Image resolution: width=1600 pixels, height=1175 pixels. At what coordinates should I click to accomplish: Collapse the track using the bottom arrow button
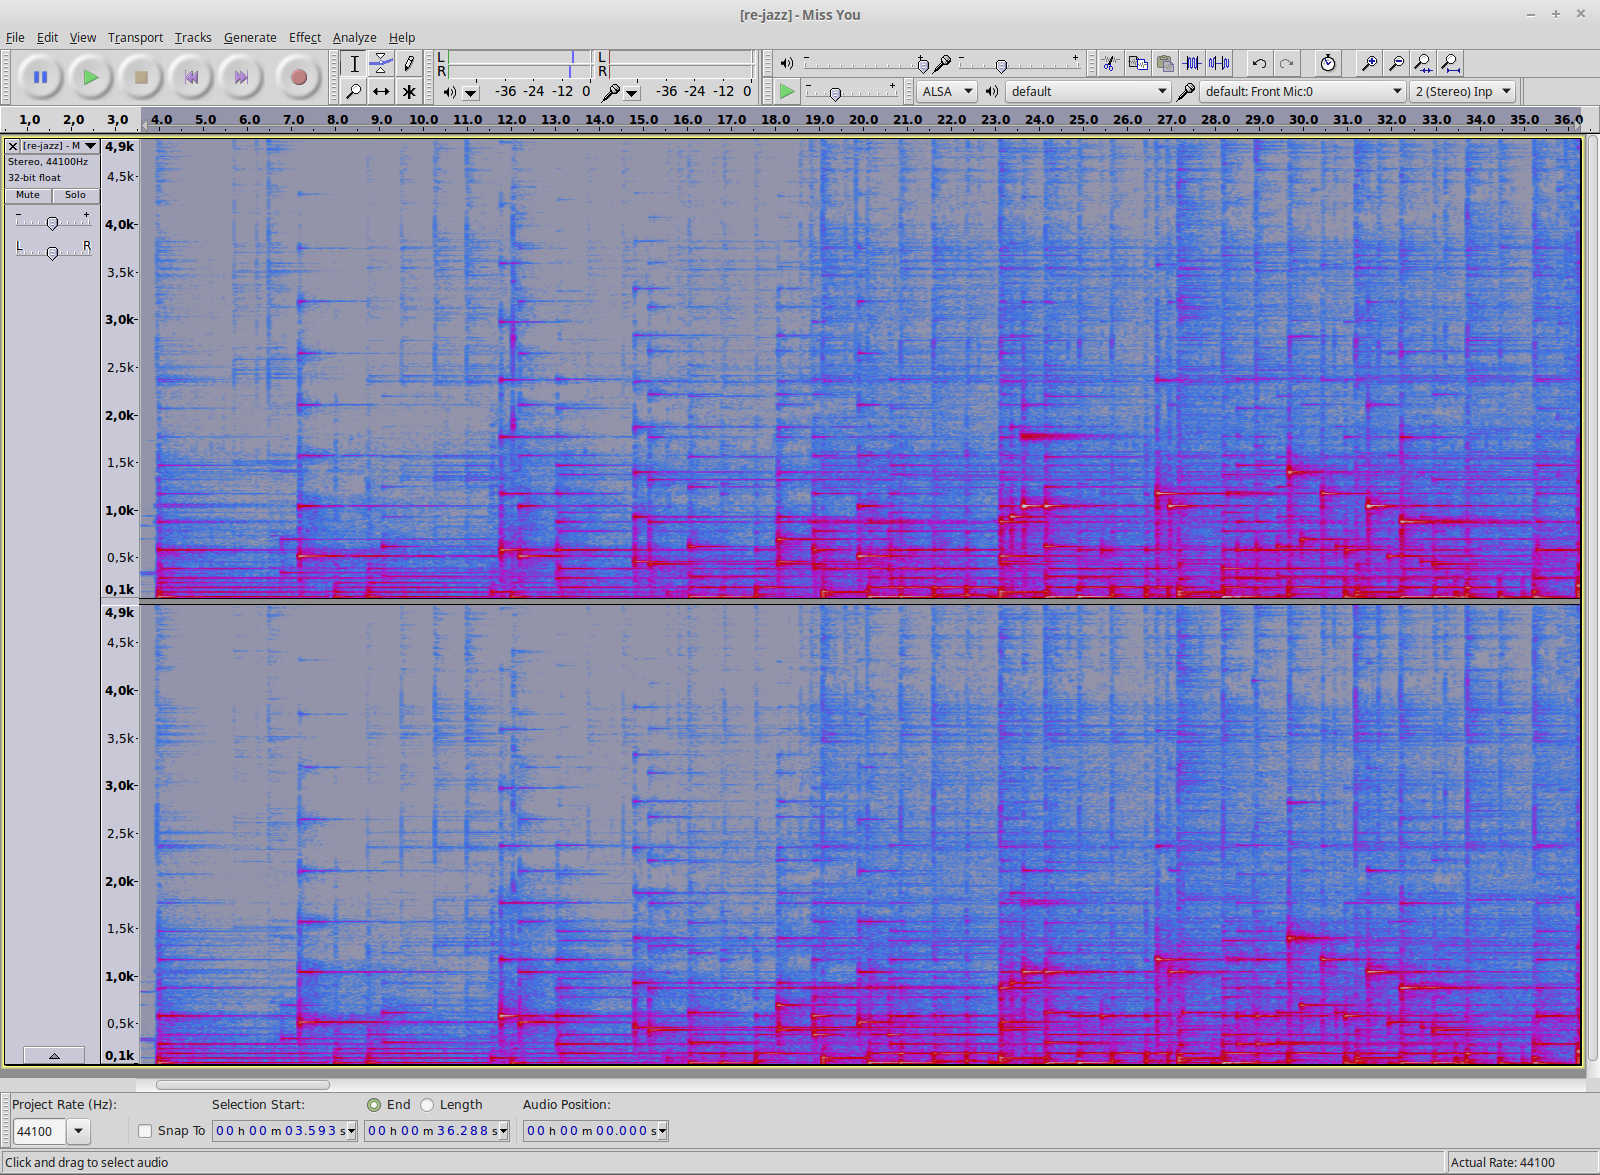pos(54,1055)
